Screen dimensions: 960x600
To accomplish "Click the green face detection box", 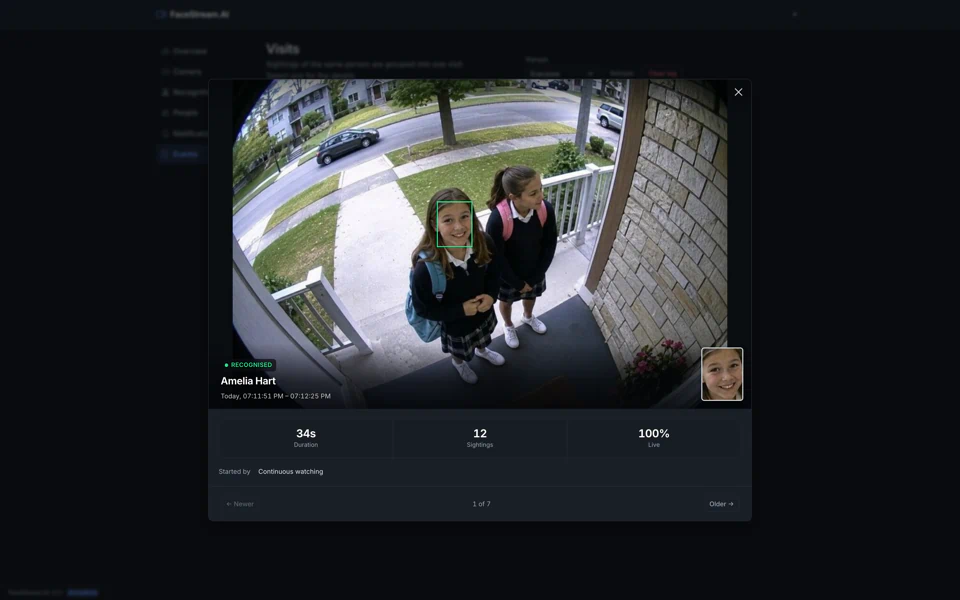I will coord(454,224).
